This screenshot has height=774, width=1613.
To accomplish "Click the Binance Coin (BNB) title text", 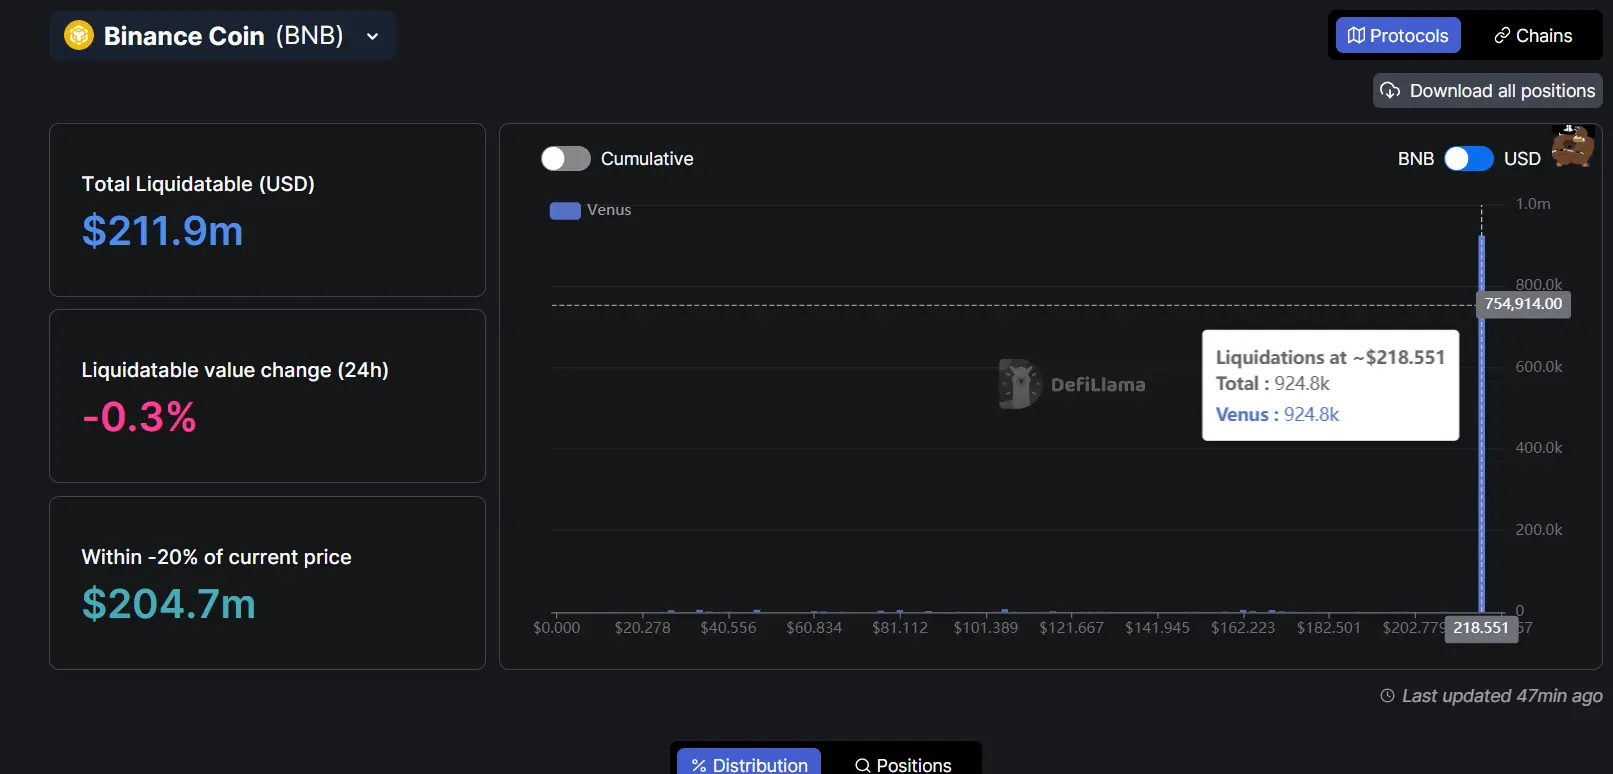I will click(224, 36).
